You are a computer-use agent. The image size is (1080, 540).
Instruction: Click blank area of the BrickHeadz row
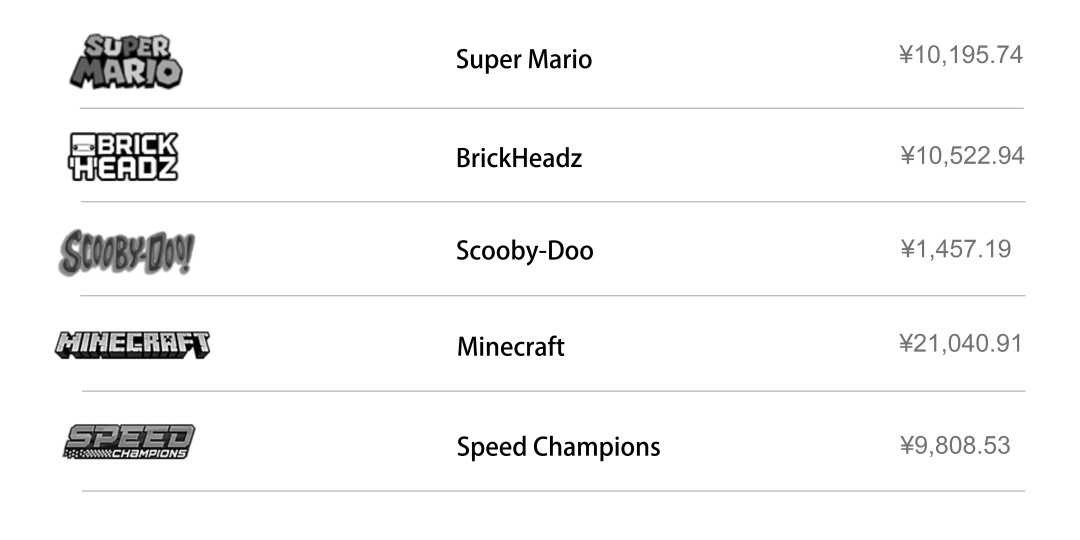[x=740, y=157]
